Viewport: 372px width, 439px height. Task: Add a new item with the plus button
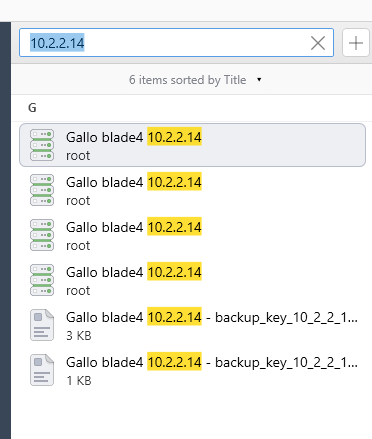click(x=356, y=43)
